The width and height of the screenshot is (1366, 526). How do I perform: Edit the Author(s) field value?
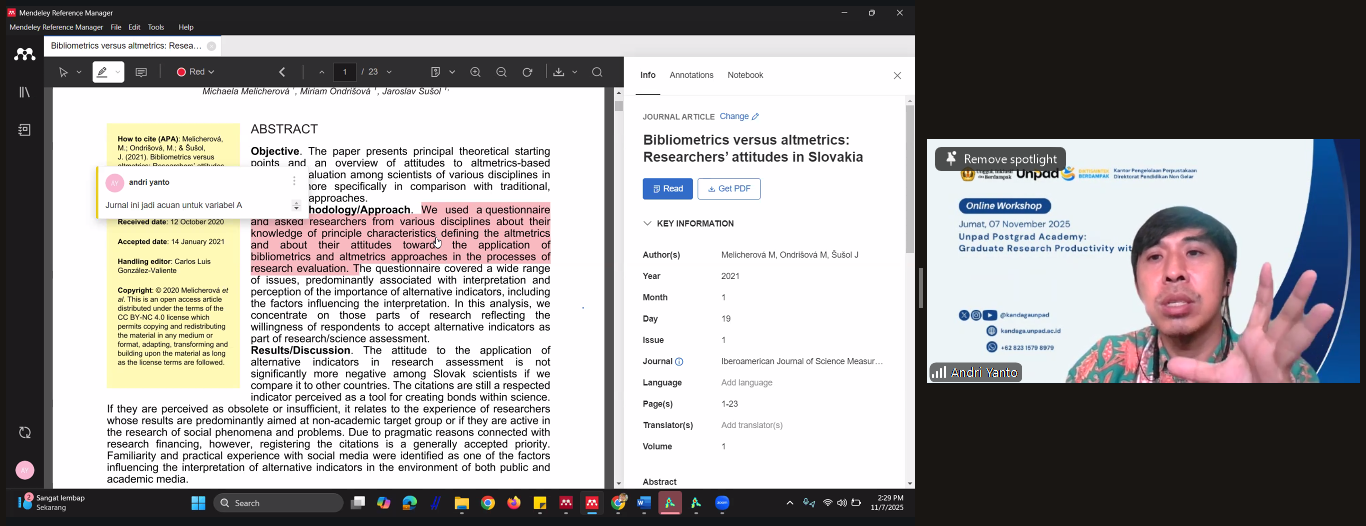pos(789,255)
